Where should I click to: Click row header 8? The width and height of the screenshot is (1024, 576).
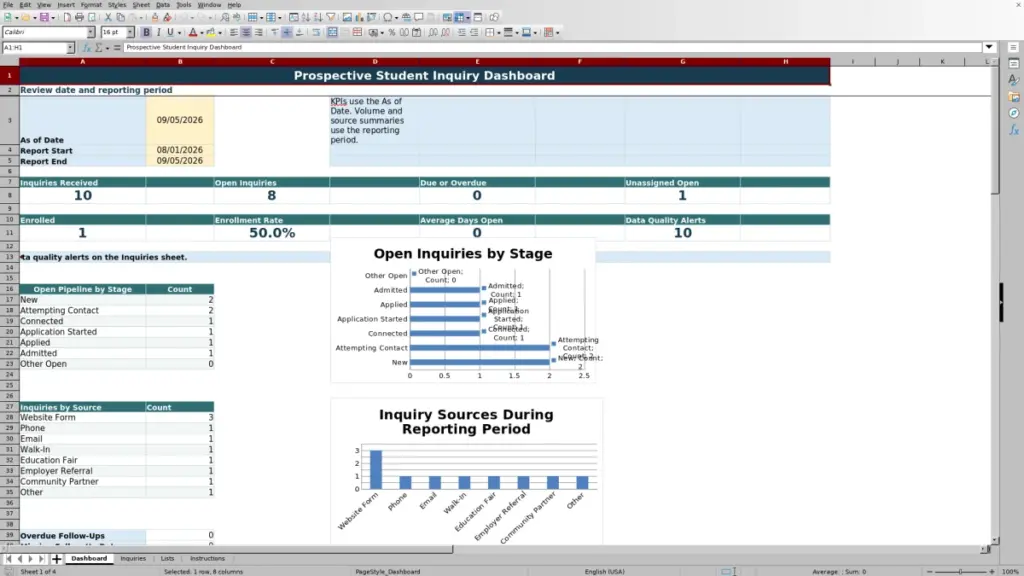(9, 195)
